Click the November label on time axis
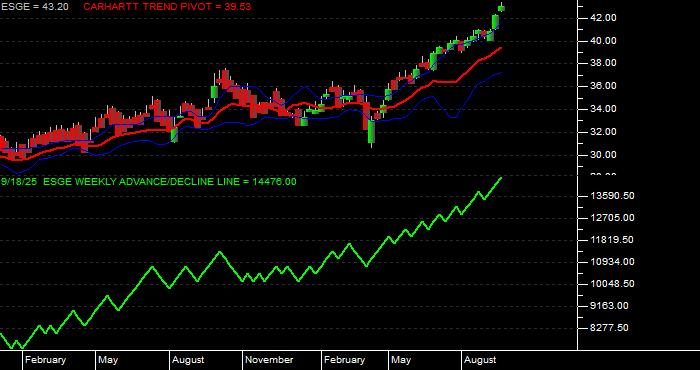700x370 pixels. [x=269, y=360]
